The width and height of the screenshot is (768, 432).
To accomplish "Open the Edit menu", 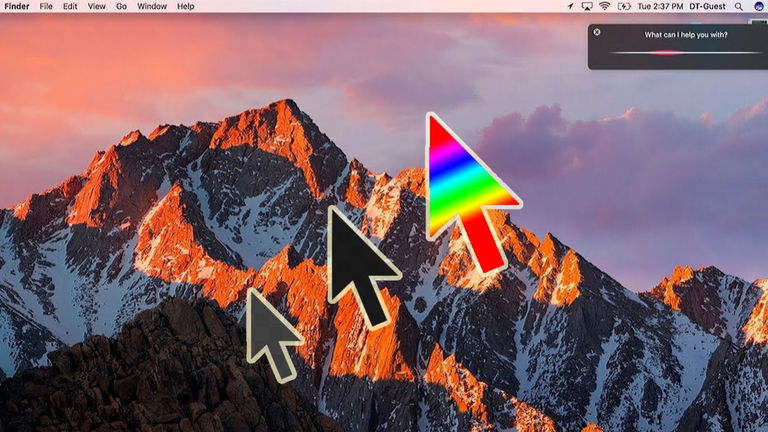I will tap(70, 6).
